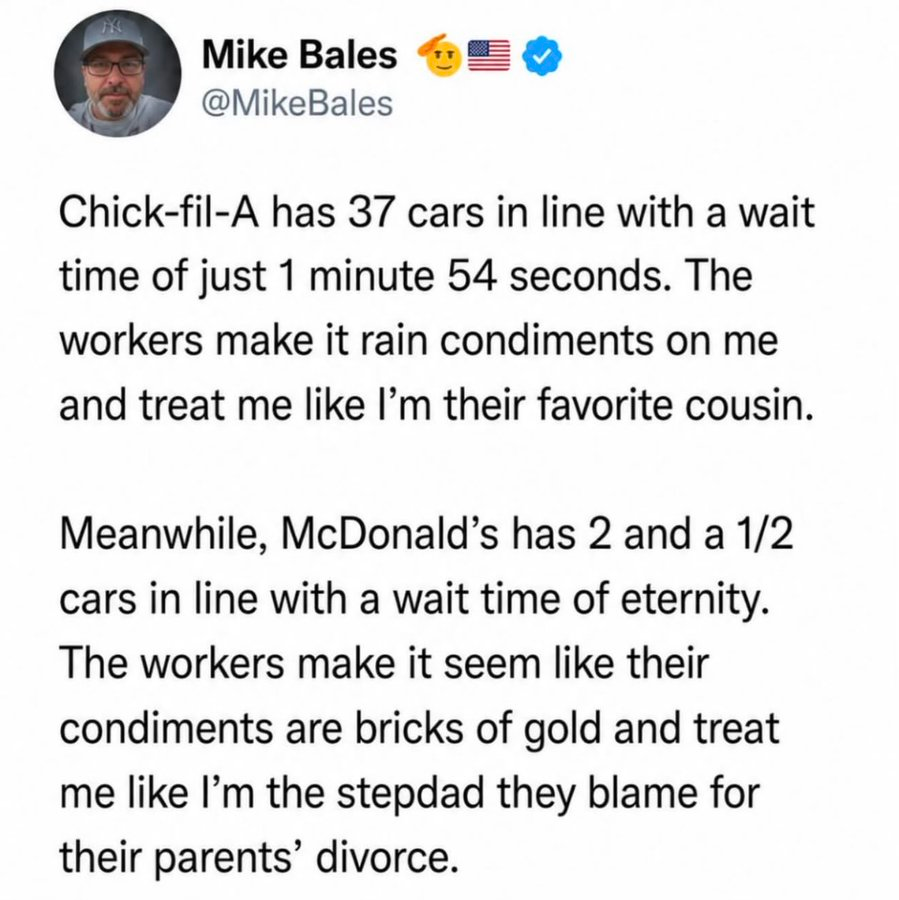
Task: Open Mike Bales' profile picture
Action: (118, 73)
